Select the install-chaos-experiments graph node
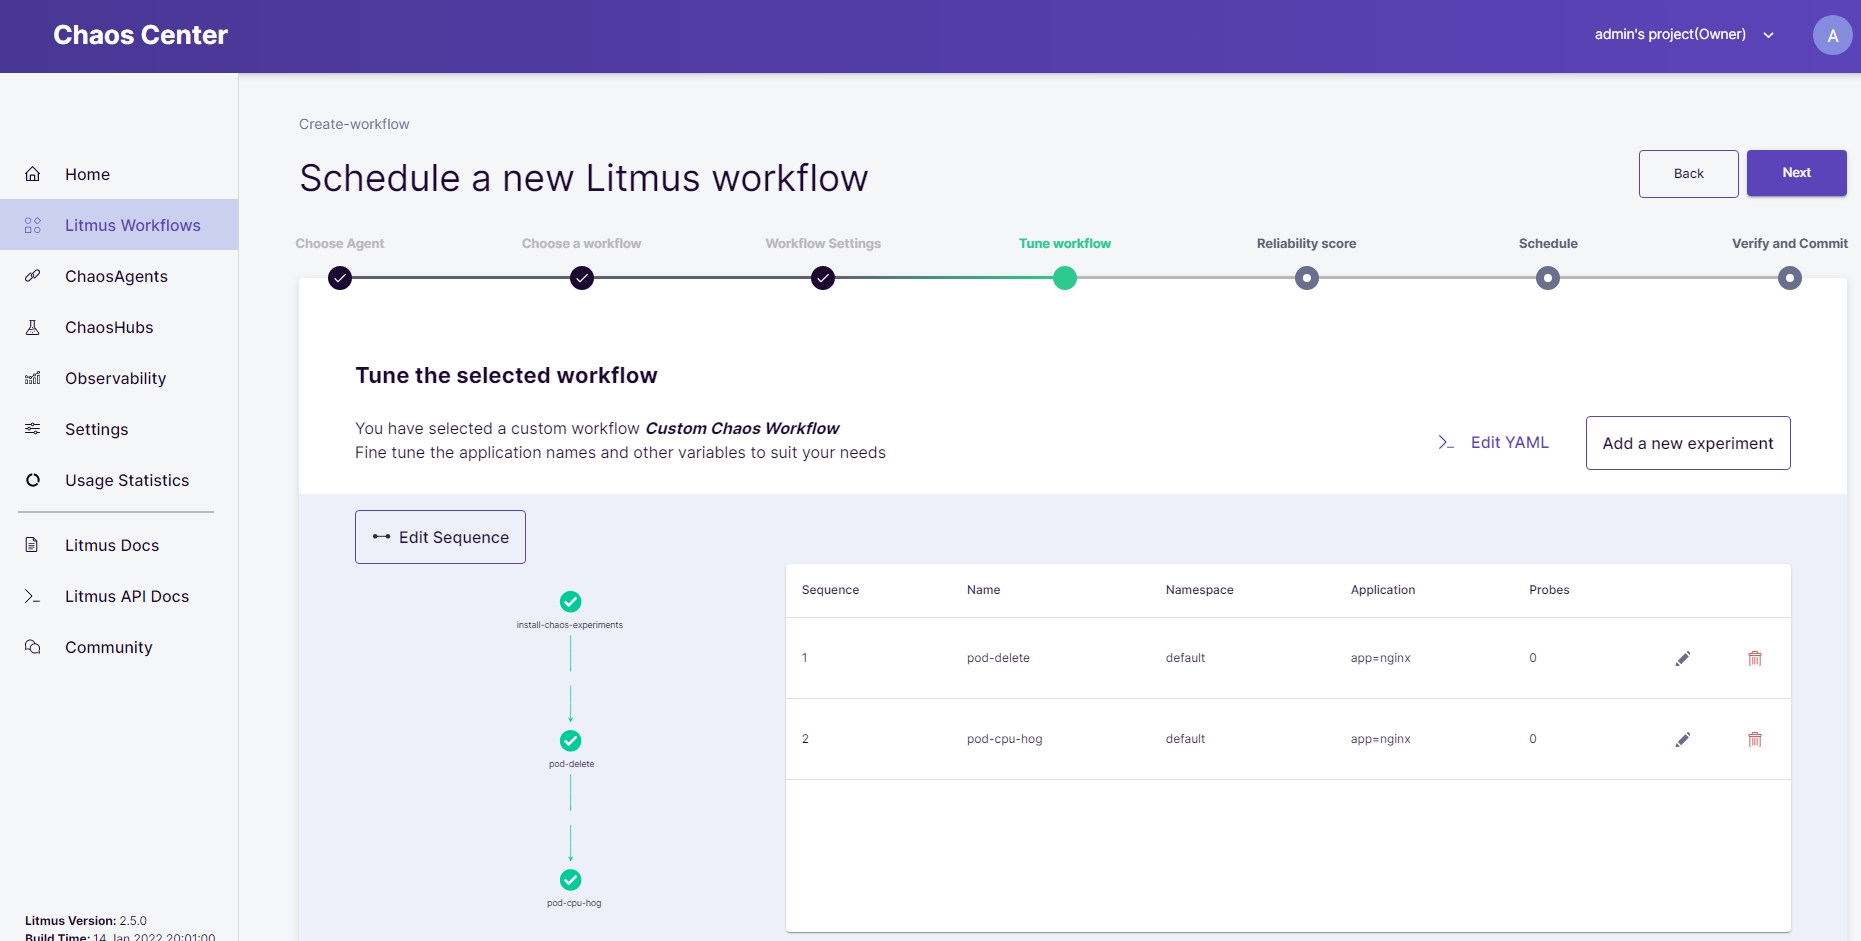Screen dimensions: 1861x941 coord(570,602)
